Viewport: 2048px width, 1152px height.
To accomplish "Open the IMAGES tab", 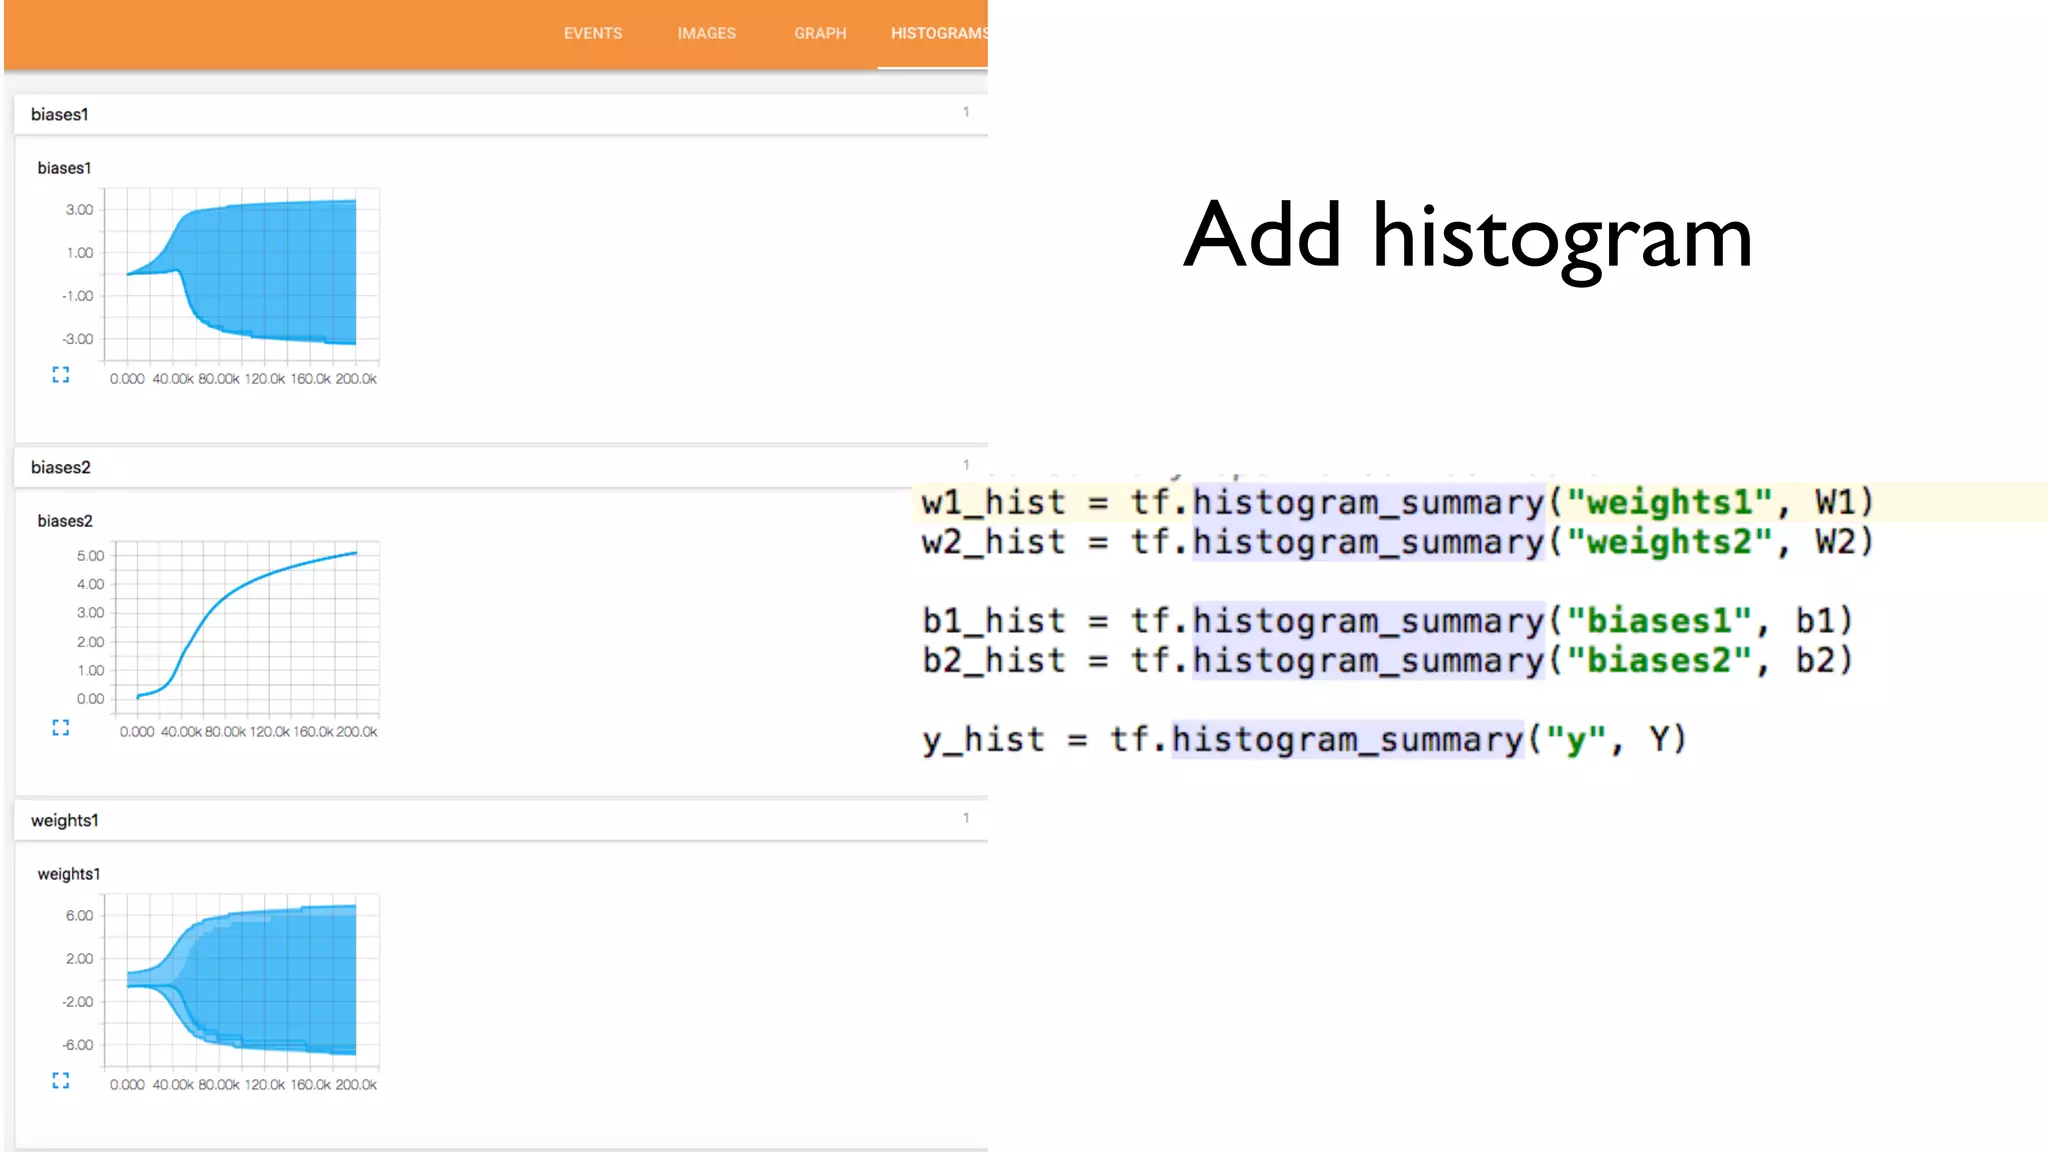I will [706, 33].
